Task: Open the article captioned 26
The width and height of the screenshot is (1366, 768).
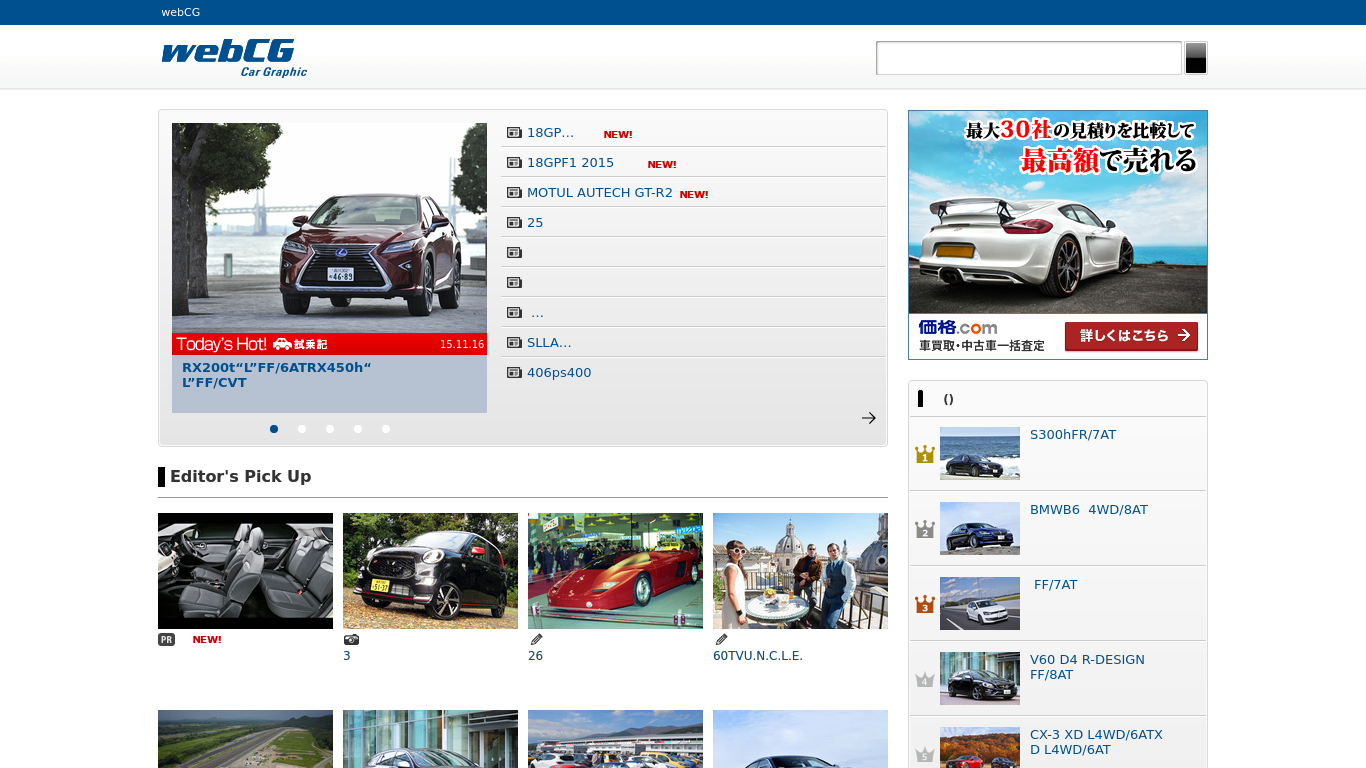Action: 535,656
